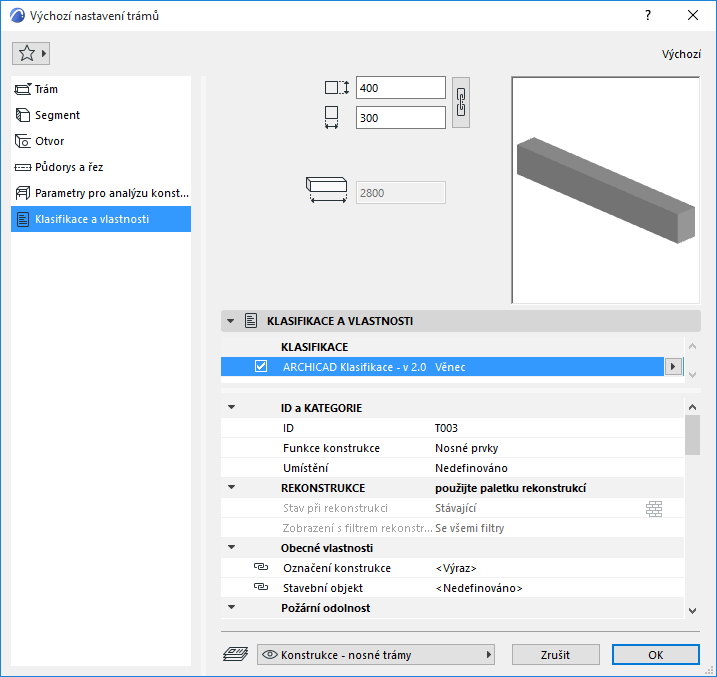The height and width of the screenshot is (677, 717).
Task: Click the beam width dimension icon
Action: pyautogui.click(x=332, y=117)
